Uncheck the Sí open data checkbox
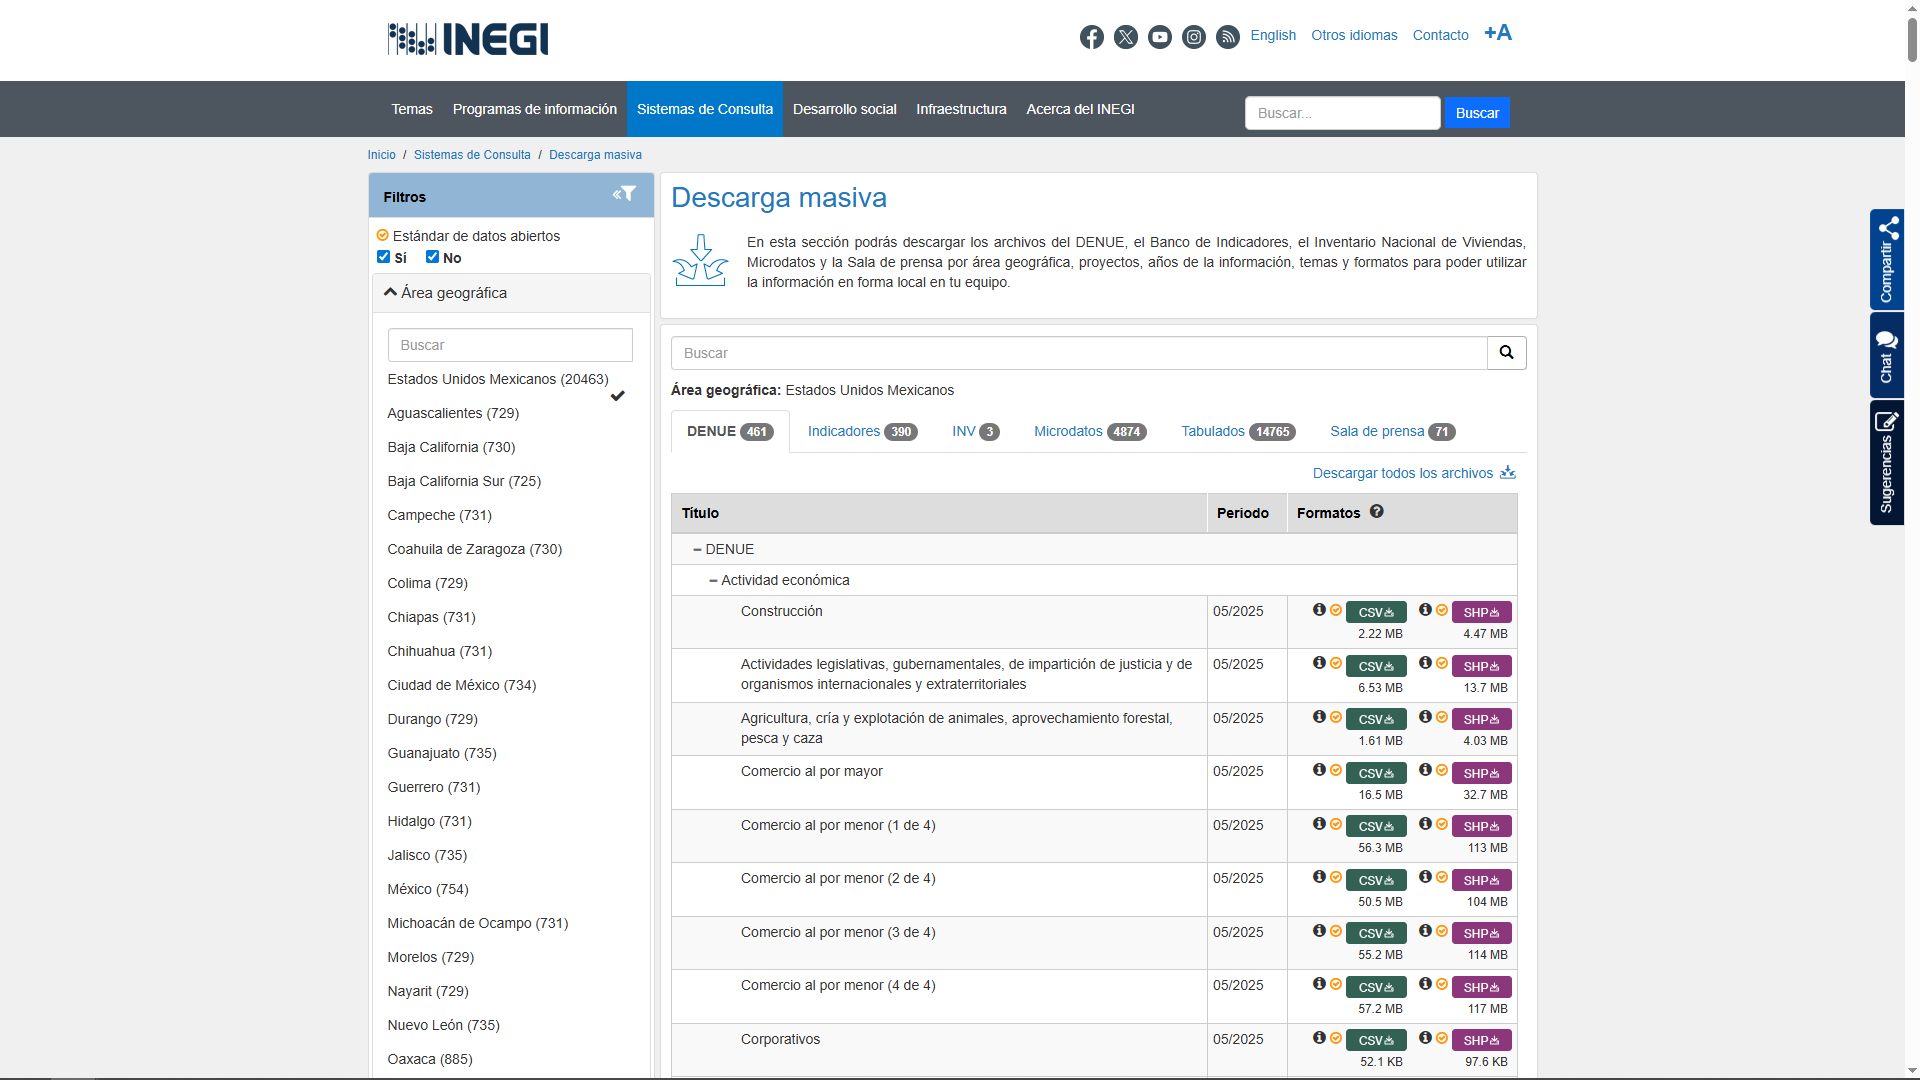The width and height of the screenshot is (1920, 1080). click(x=383, y=257)
